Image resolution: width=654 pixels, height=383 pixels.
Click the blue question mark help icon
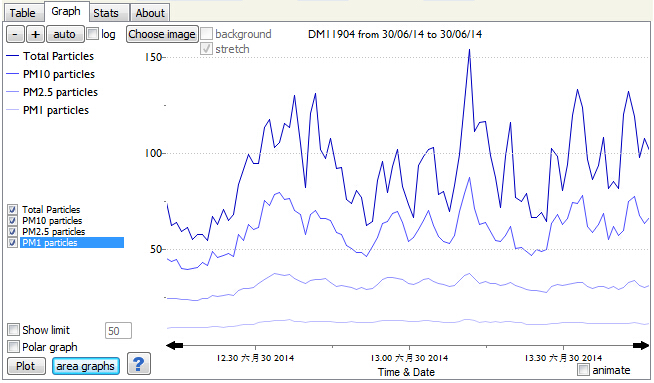pos(138,364)
